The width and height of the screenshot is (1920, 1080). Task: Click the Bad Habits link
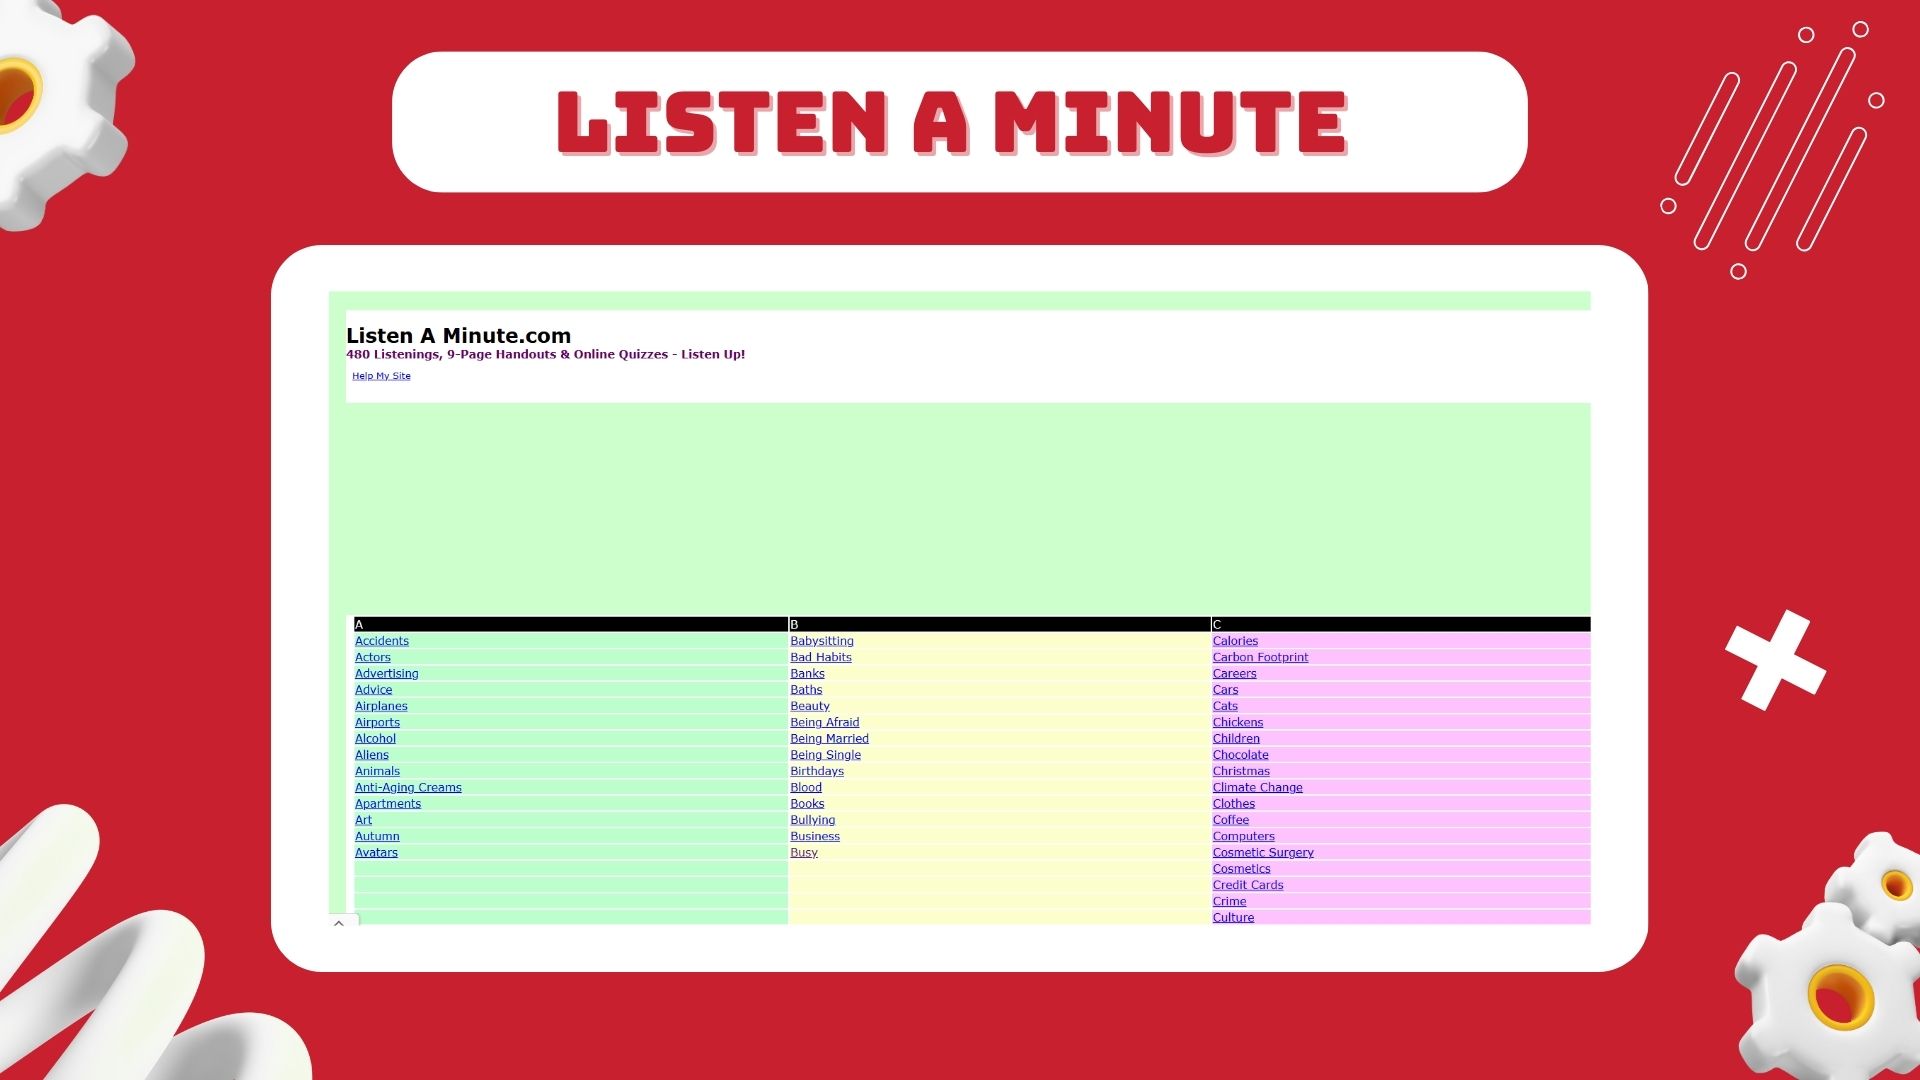pos(820,657)
